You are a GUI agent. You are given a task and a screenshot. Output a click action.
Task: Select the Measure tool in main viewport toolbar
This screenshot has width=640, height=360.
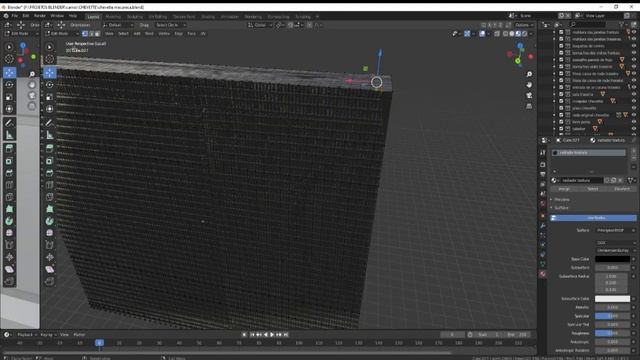pyautogui.click(x=49, y=135)
